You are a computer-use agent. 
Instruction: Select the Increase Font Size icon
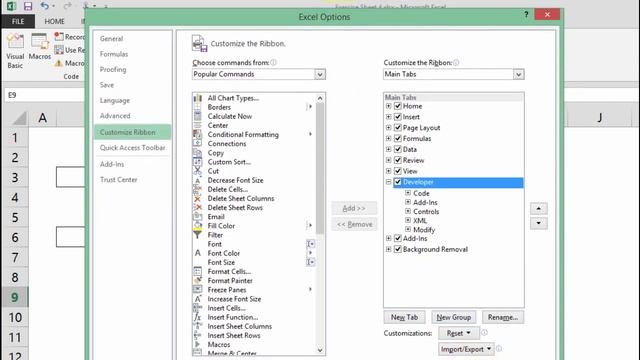pos(198,299)
